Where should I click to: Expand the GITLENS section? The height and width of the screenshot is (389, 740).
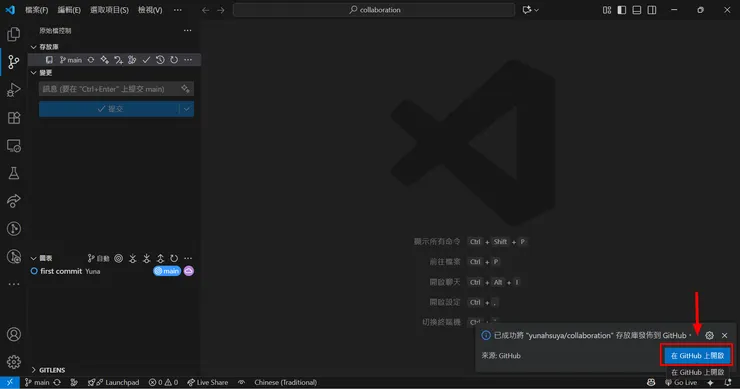33,370
